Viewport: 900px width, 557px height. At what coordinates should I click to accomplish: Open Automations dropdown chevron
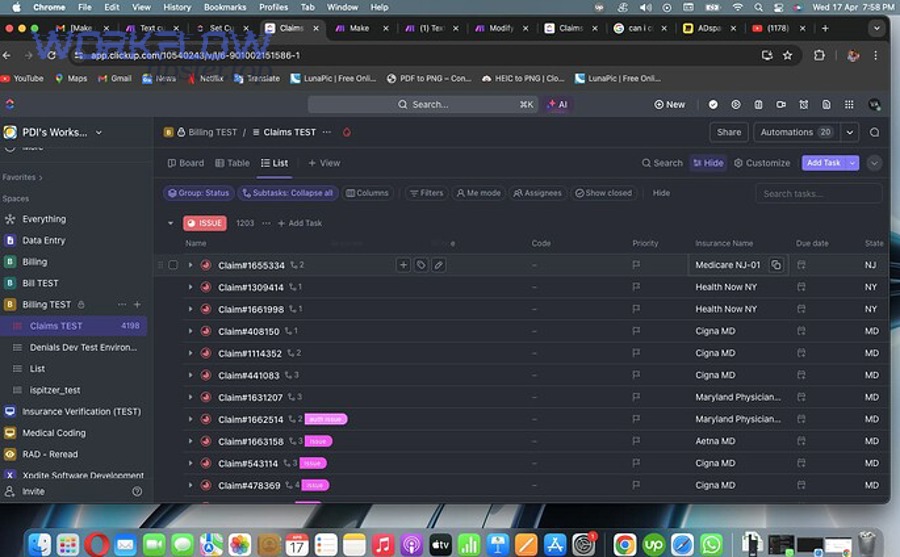tap(849, 132)
